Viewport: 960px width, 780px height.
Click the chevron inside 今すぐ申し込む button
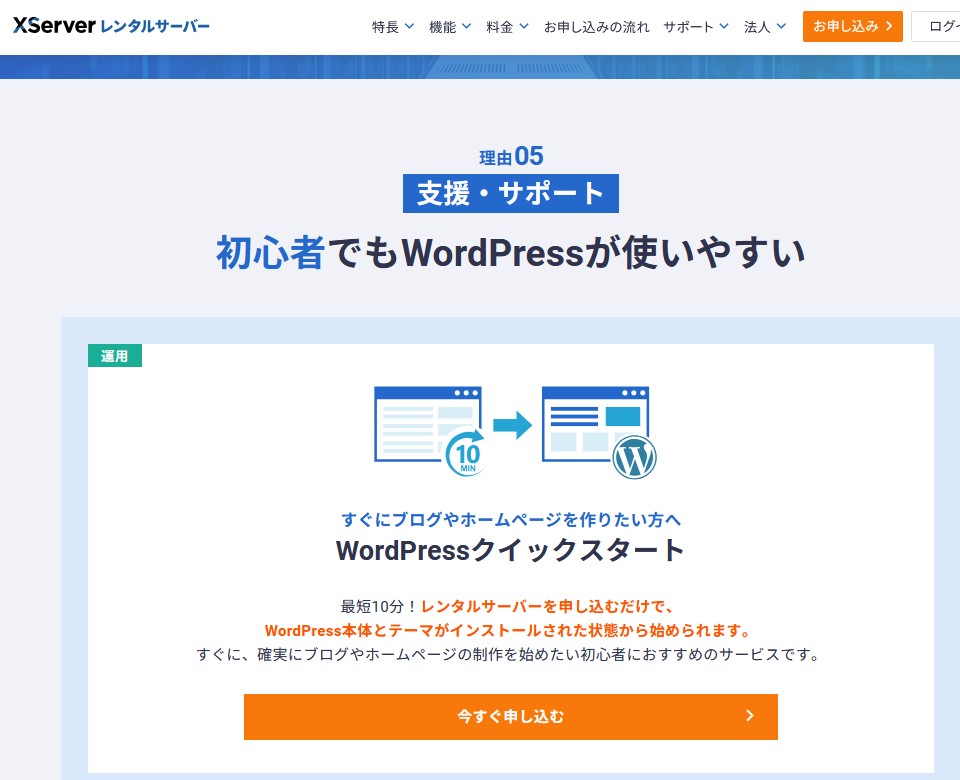coord(750,716)
